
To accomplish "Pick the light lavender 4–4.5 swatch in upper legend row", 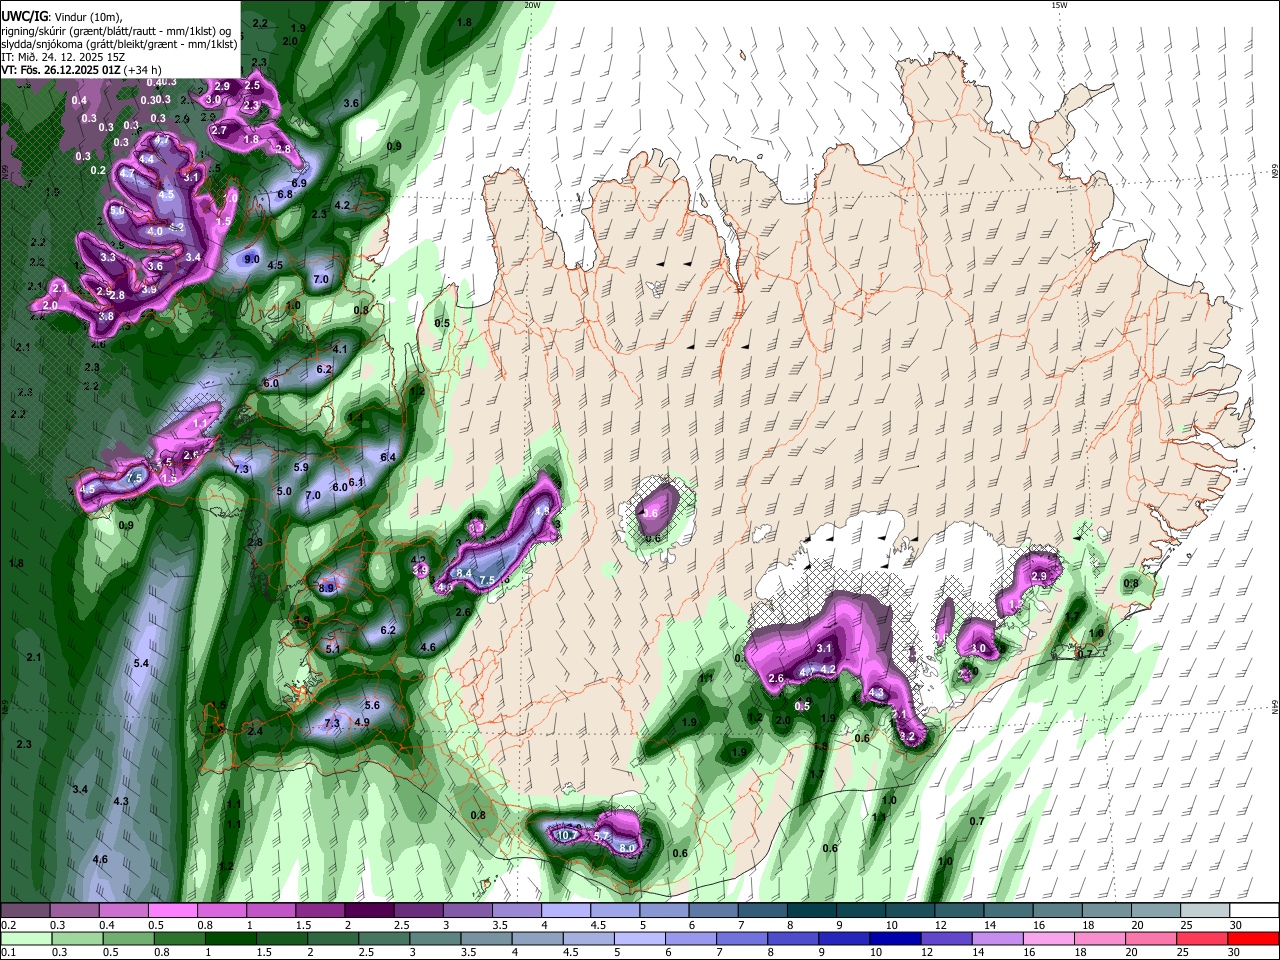I will (x=565, y=911).
